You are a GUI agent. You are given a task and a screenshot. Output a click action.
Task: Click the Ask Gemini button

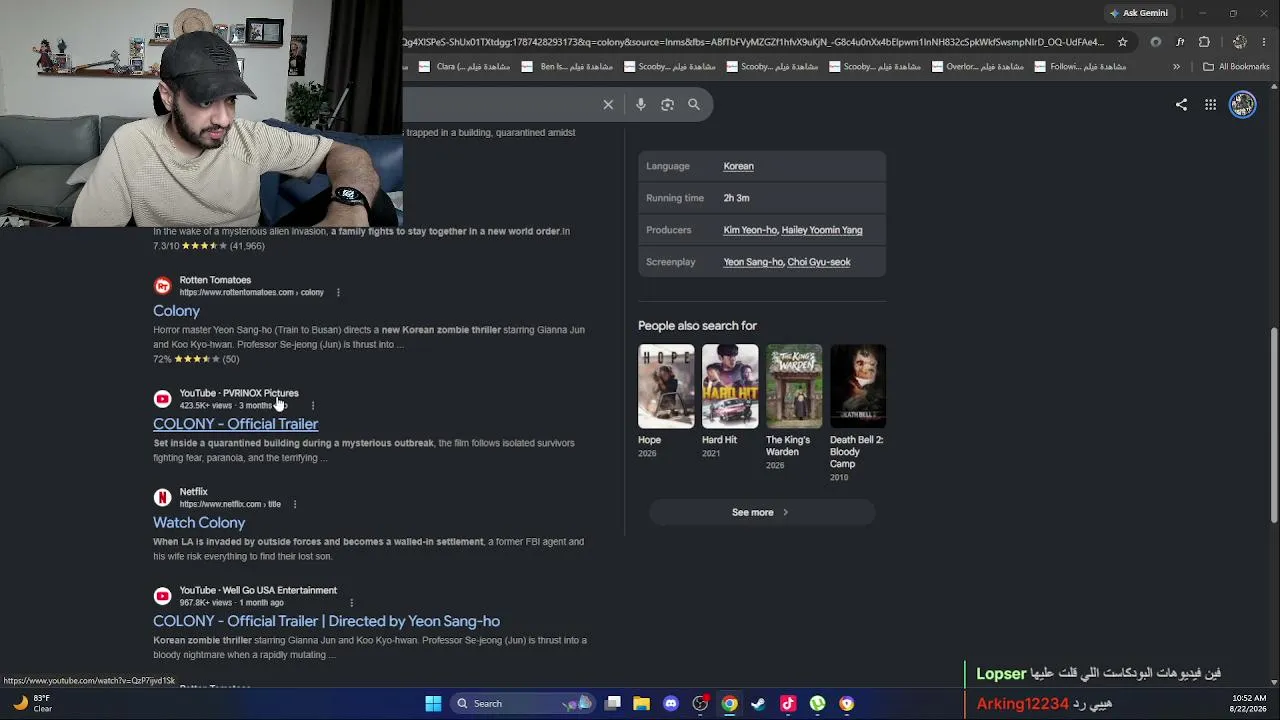[x=1138, y=13]
